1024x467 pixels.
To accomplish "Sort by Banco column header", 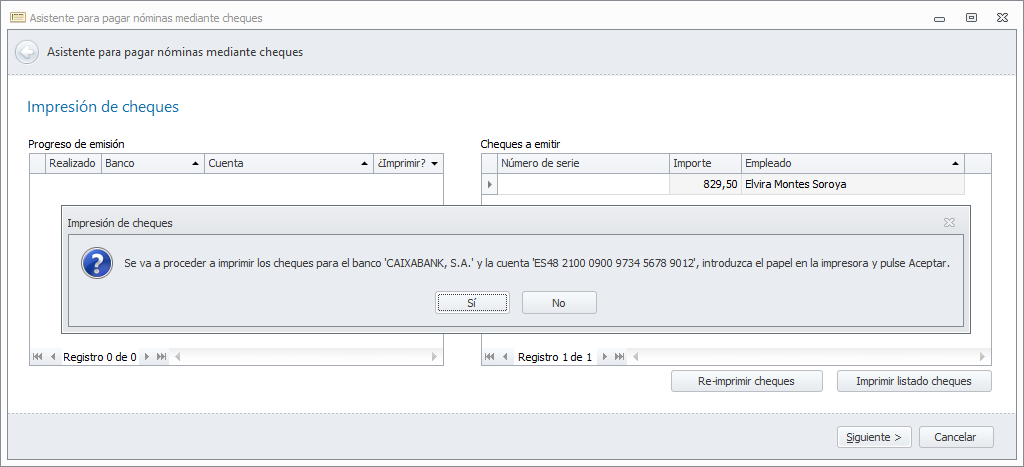I will point(153,163).
